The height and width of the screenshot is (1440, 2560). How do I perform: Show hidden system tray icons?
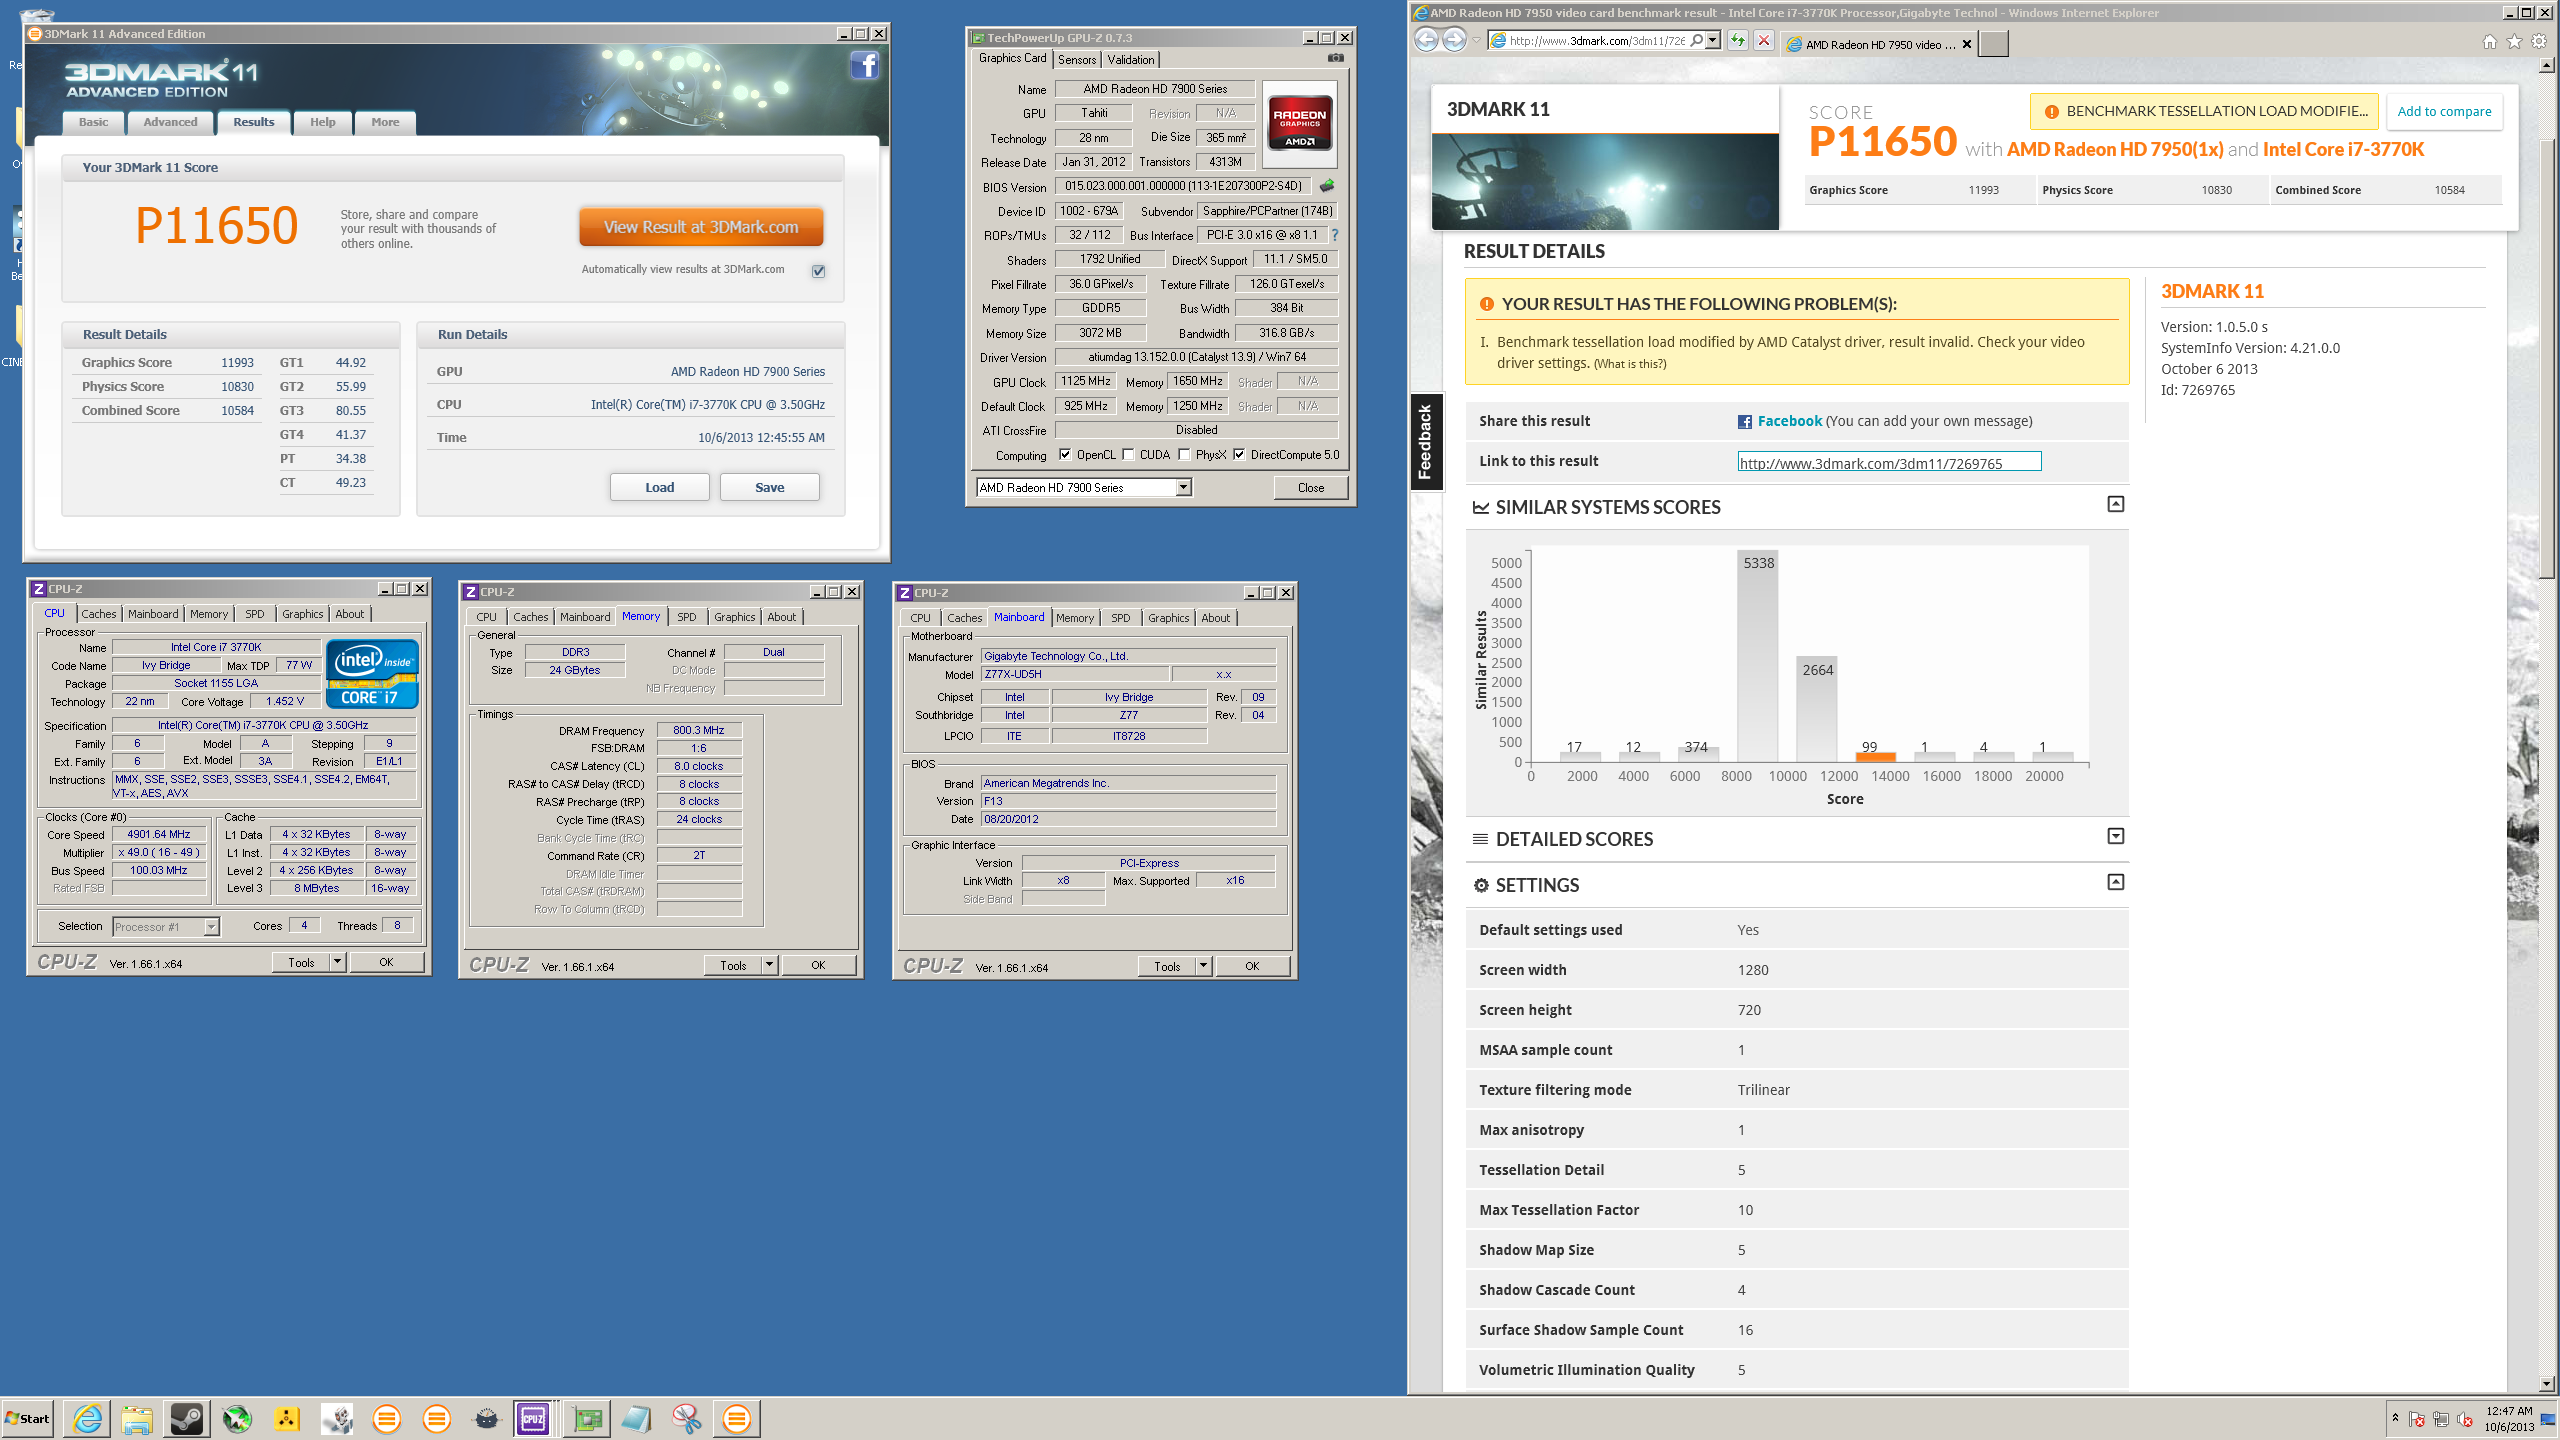2395,1418
